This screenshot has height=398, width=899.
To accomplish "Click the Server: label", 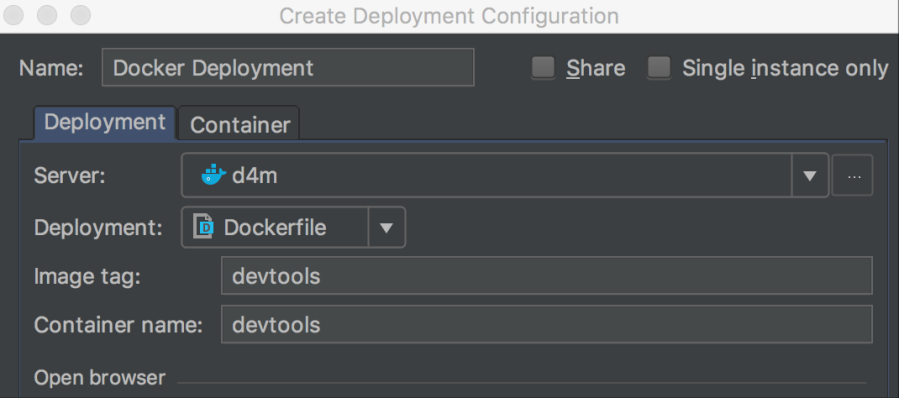I will [x=70, y=175].
